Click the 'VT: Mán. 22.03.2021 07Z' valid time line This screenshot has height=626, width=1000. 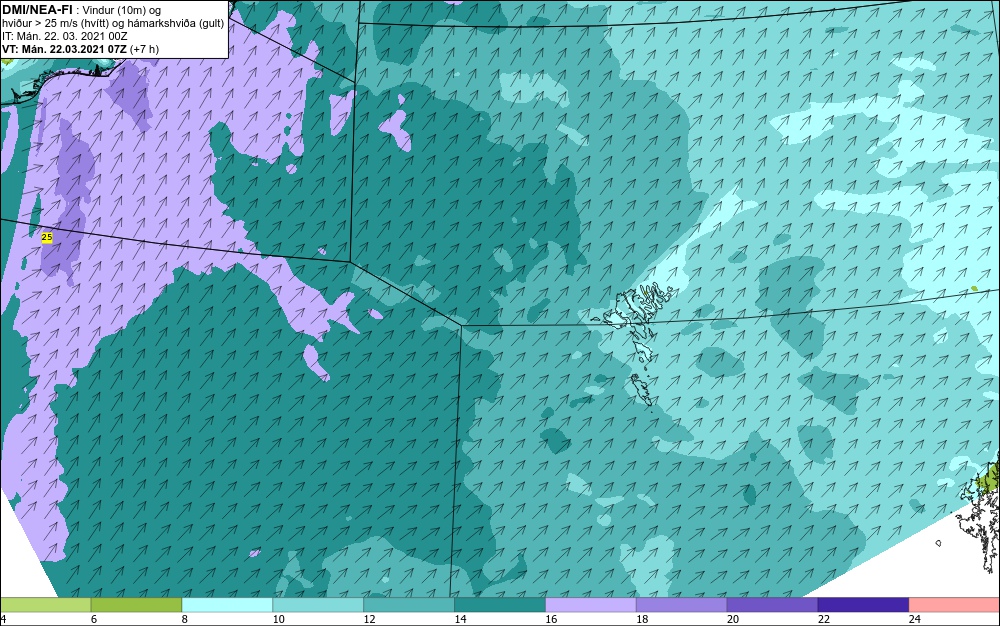click(80, 49)
